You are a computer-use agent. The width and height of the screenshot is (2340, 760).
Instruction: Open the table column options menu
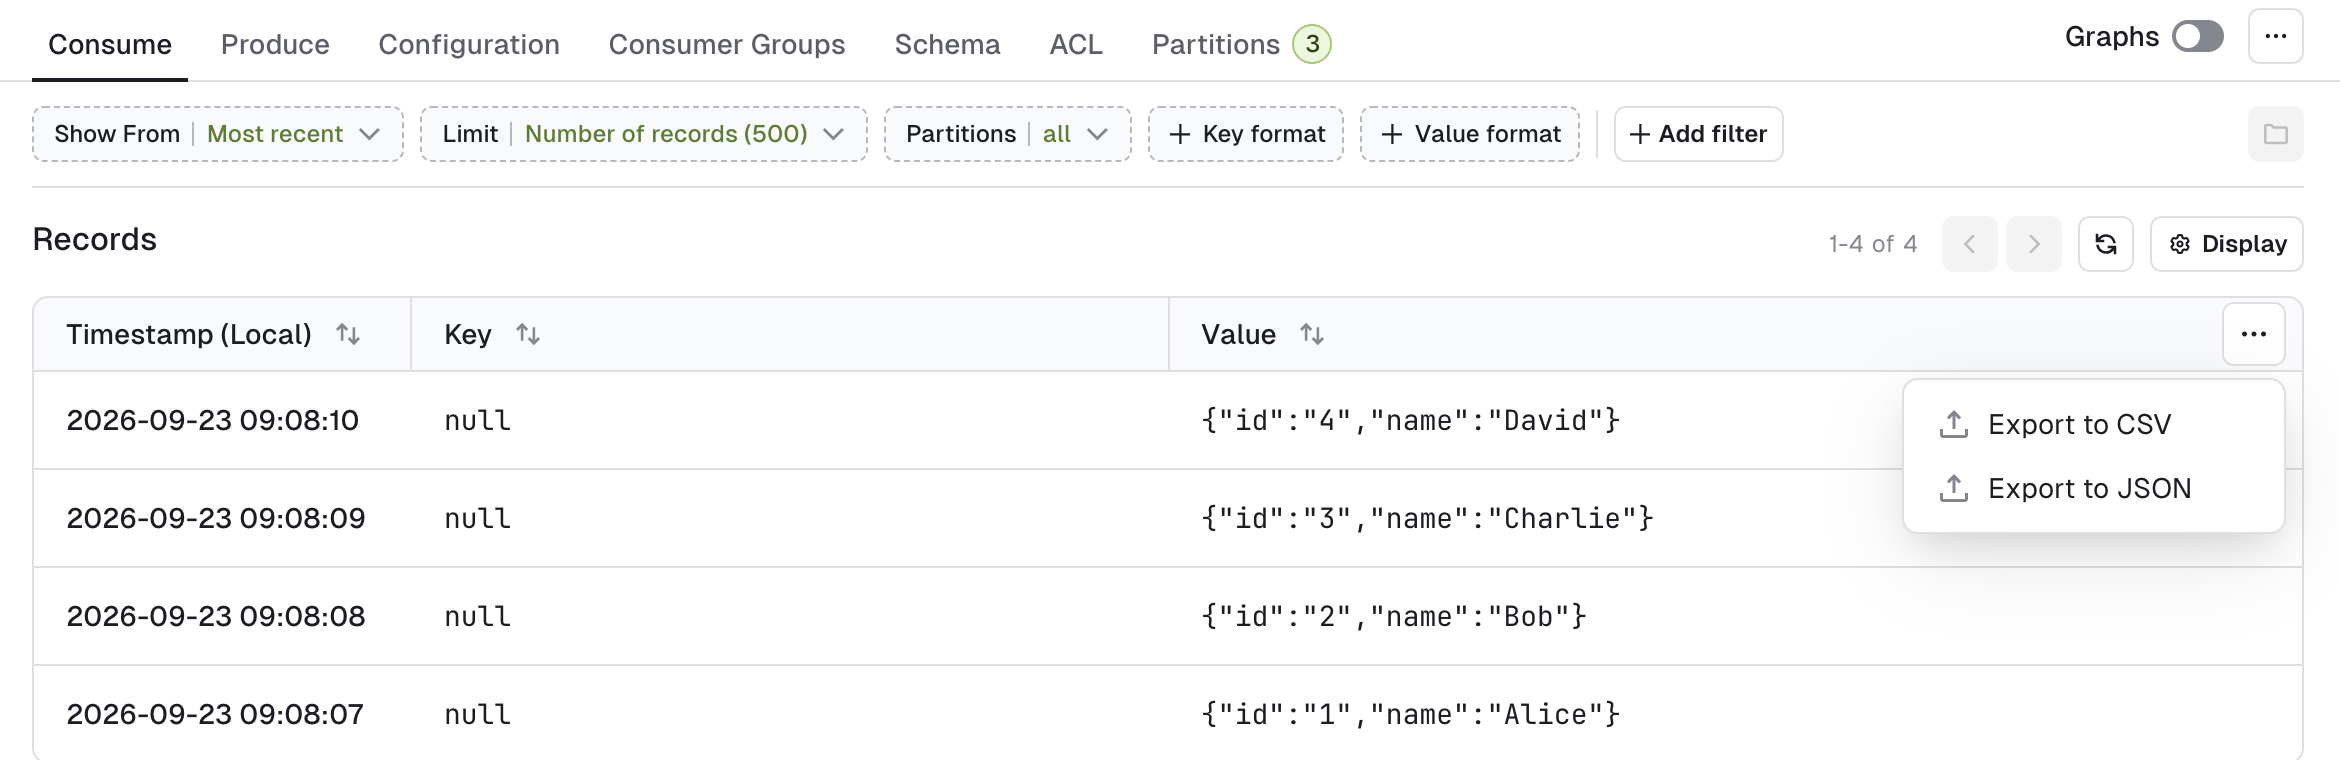2253,334
